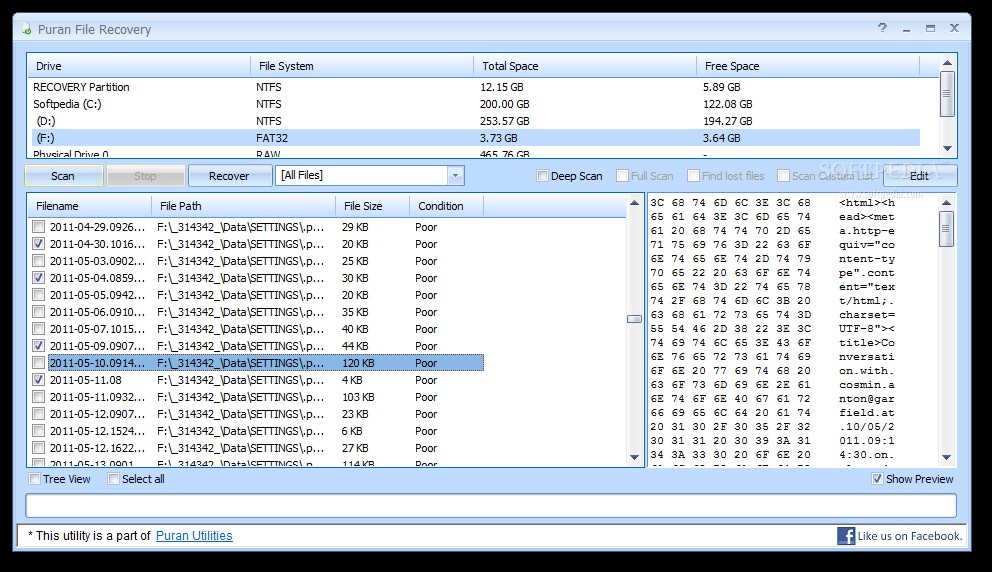Click the Puran File Recovery title bar icon
The image size is (992, 572).
coord(26,29)
